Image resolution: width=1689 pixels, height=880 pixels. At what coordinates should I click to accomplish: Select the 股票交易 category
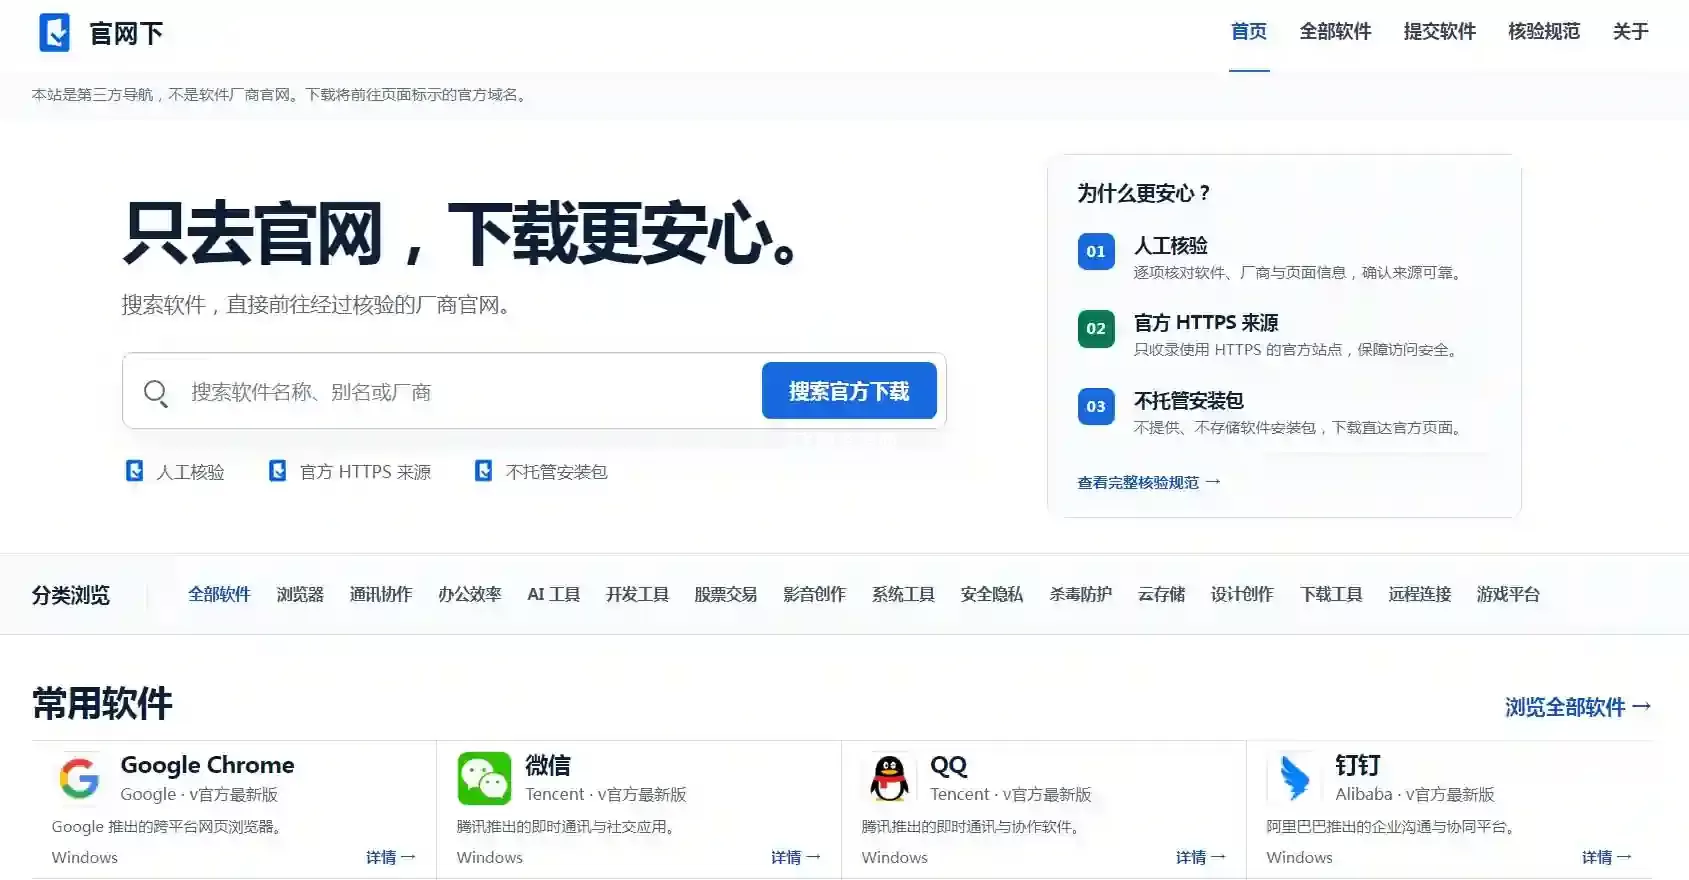[x=726, y=594]
